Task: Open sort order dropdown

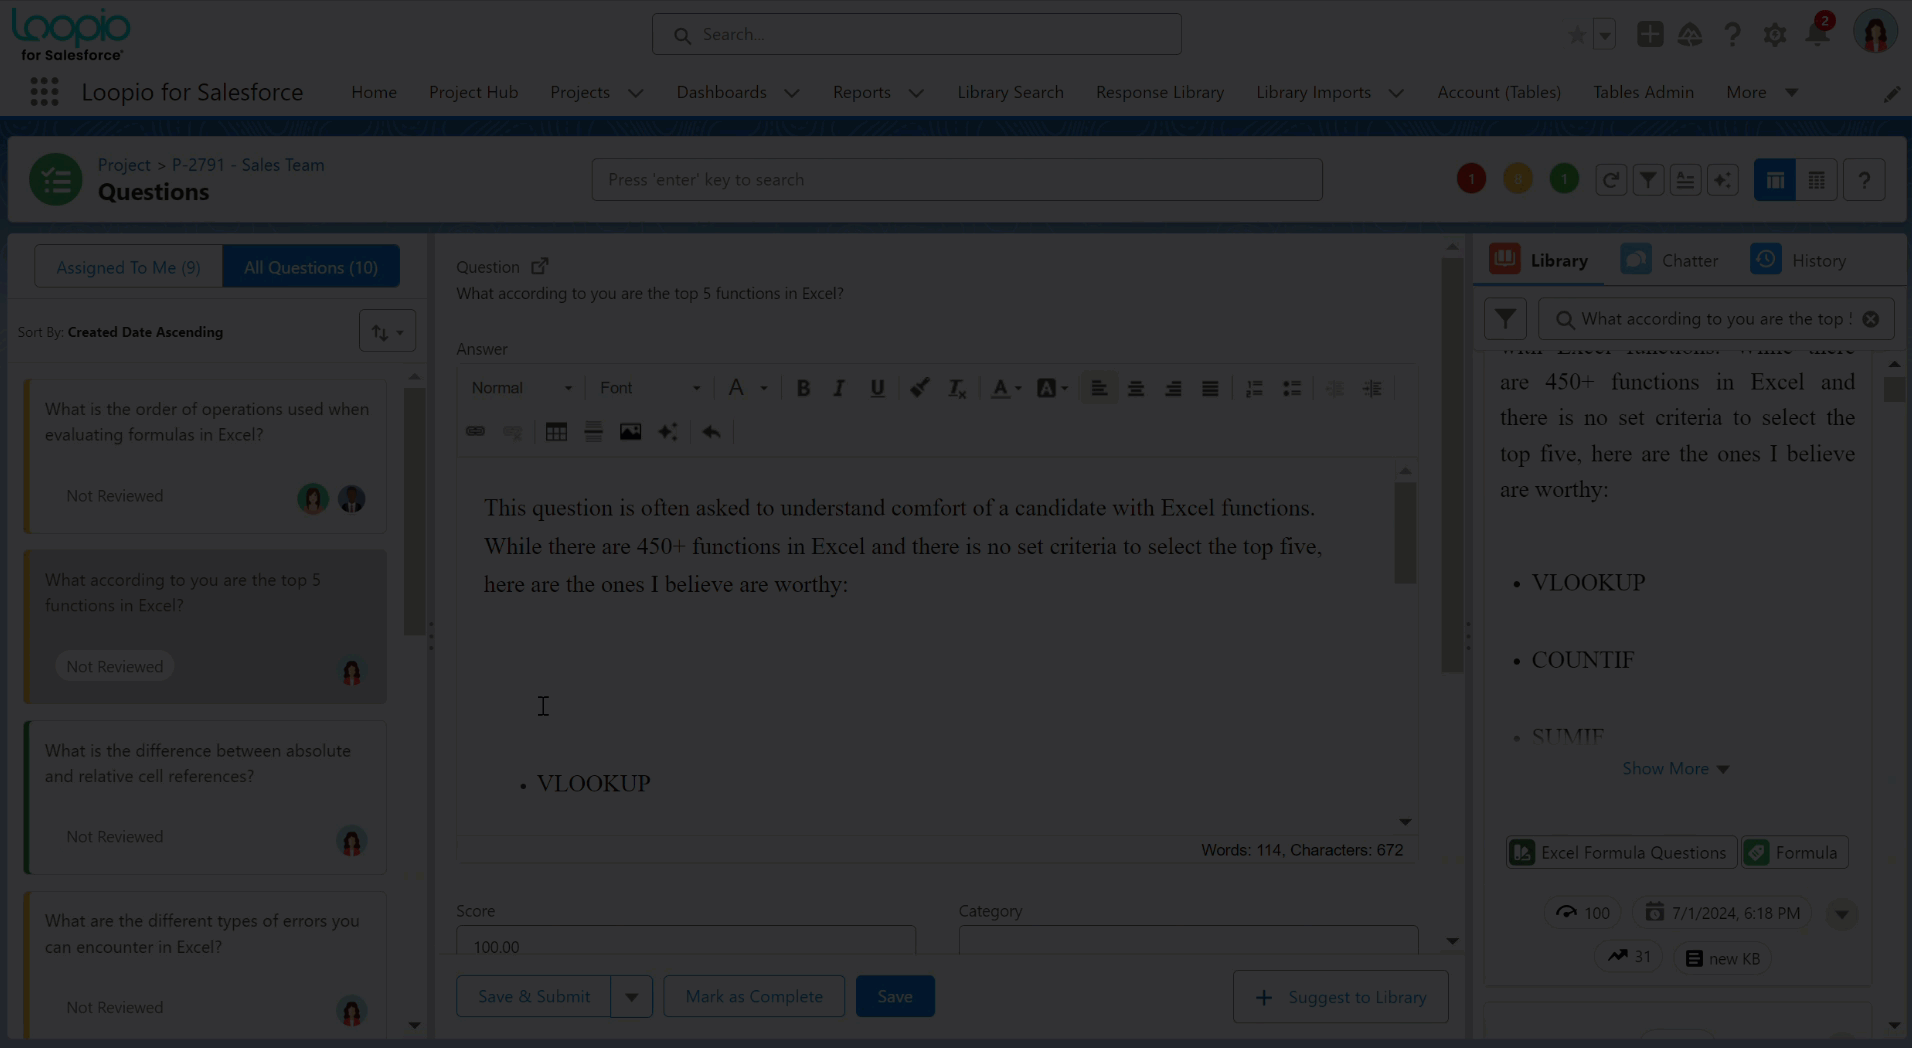Action: pos(387,331)
